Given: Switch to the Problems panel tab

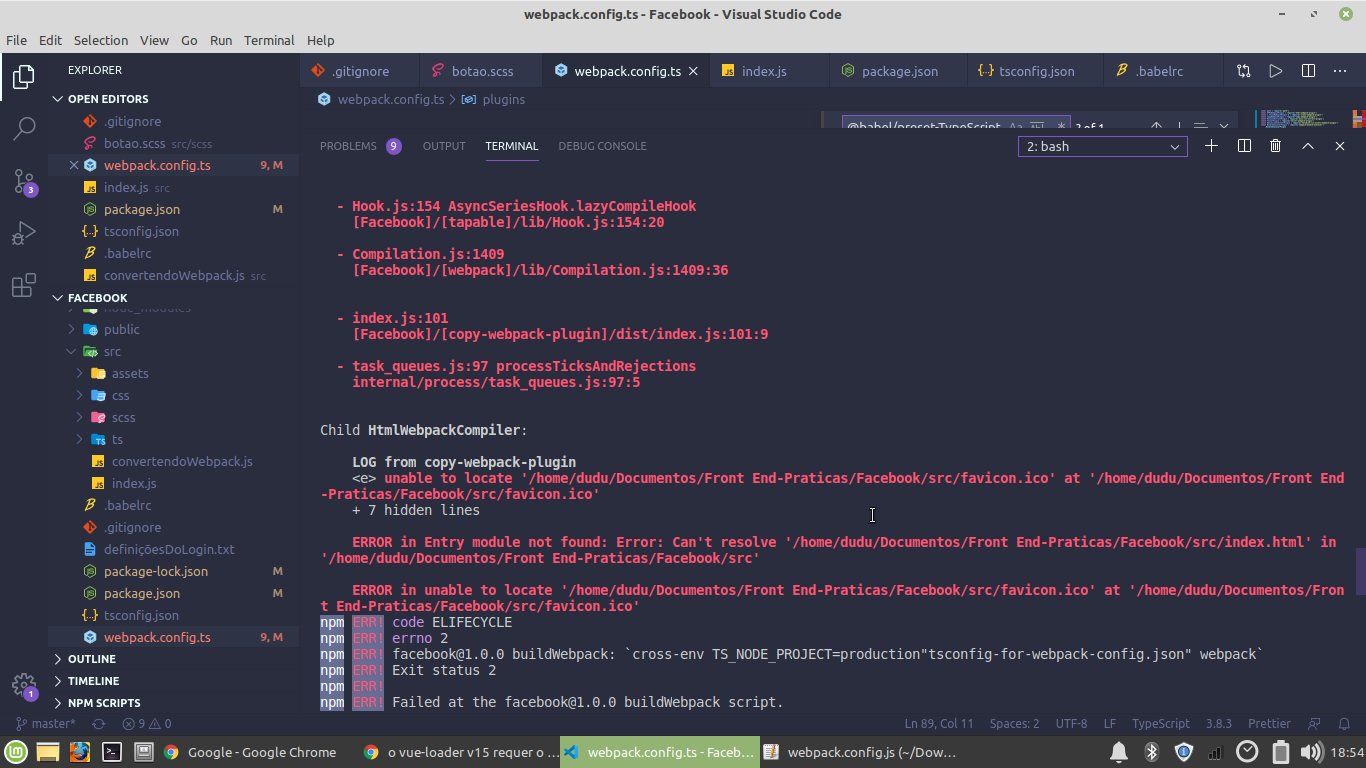Looking at the screenshot, I should [x=360, y=146].
